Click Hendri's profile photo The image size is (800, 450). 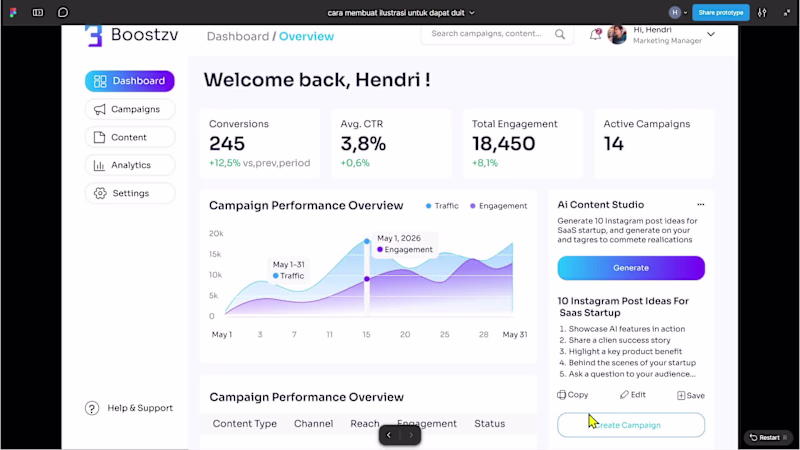617,35
